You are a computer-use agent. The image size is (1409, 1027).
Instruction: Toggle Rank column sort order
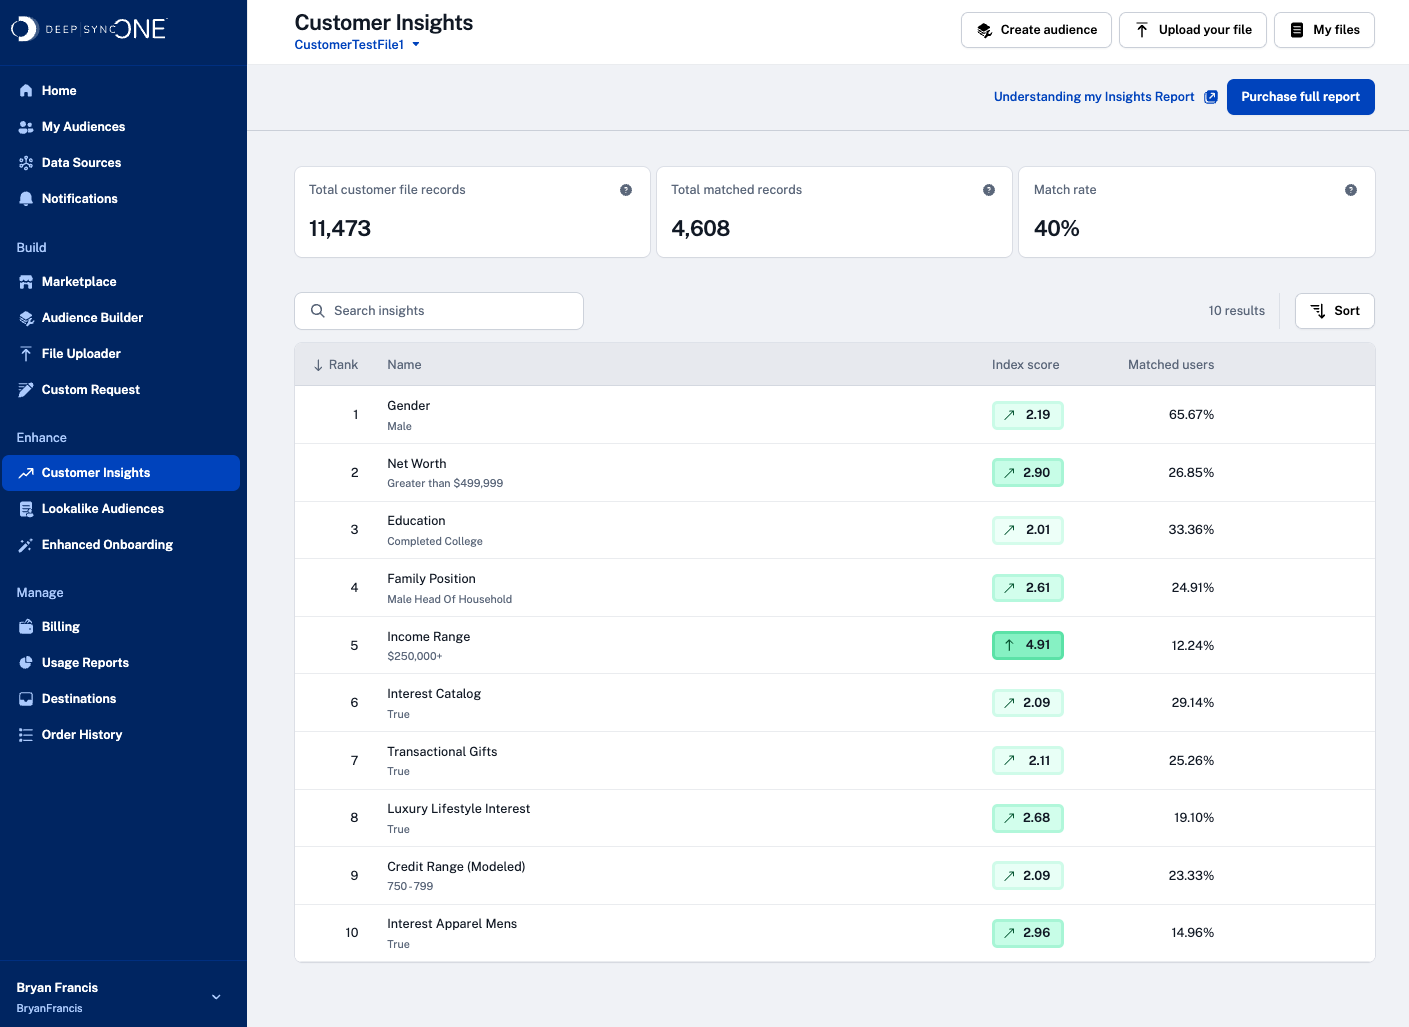point(336,365)
